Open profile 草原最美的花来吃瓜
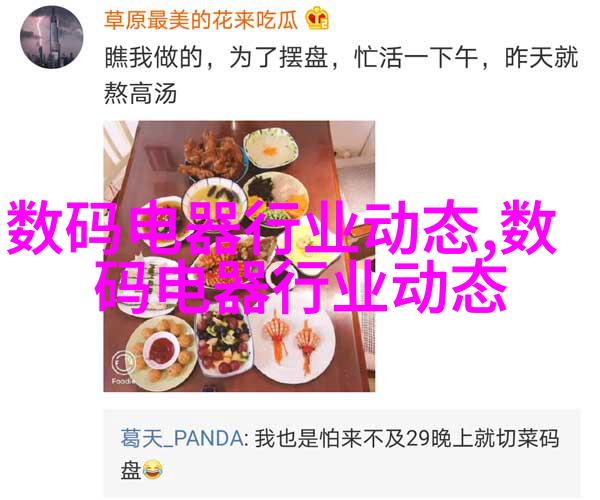The height and width of the screenshot is (500, 600). click(201, 20)
